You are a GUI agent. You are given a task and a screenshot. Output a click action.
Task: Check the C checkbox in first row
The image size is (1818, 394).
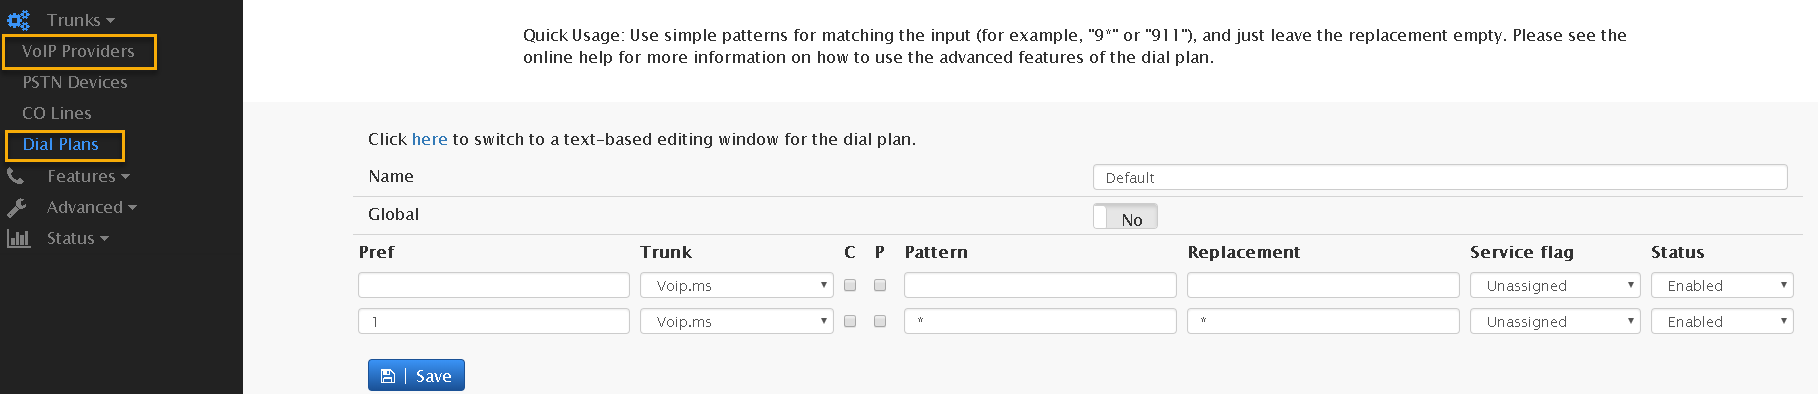point(850,285)
